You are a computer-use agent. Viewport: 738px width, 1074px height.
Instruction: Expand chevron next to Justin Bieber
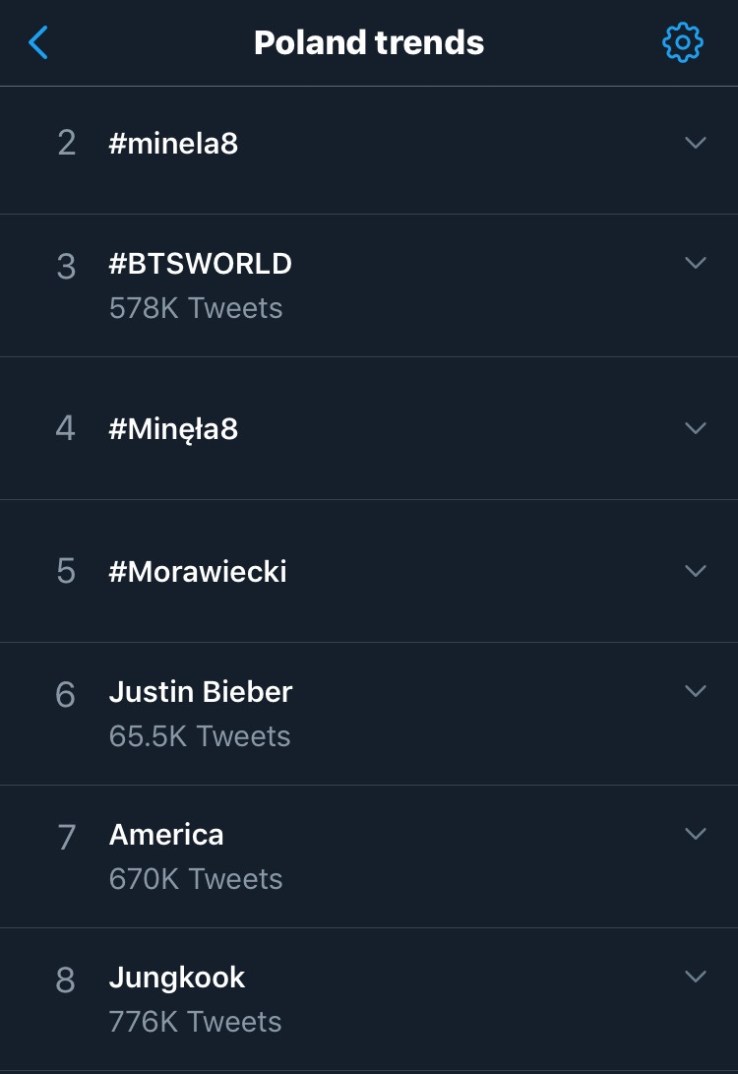(x=695, y=691)
